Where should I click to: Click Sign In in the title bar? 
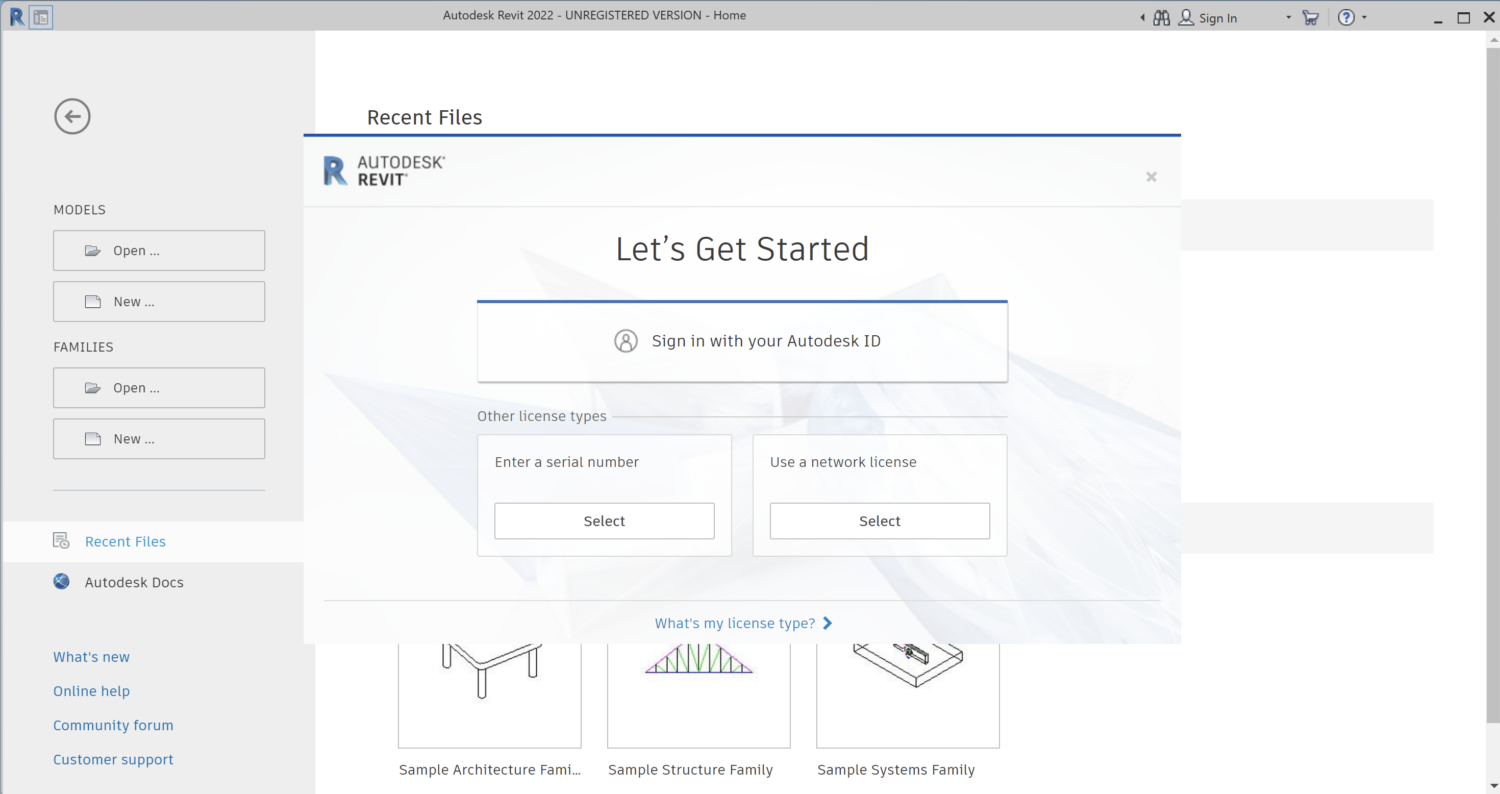point(1209,18)
